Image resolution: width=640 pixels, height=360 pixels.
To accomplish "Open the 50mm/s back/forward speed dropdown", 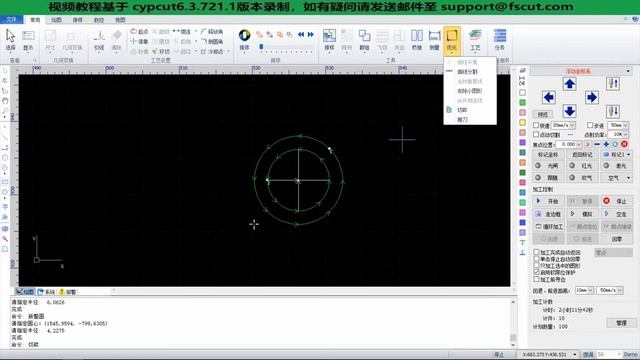I will [620, 290].
